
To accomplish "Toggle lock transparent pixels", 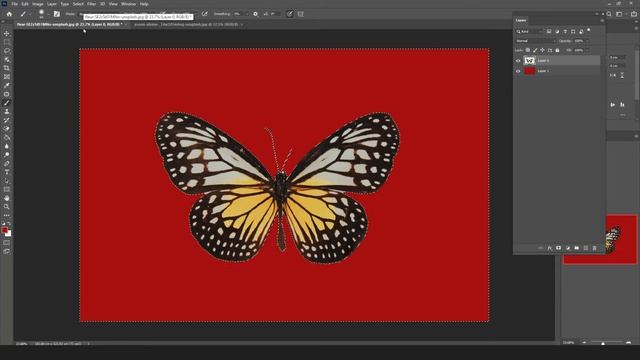I will coord(528,50).
